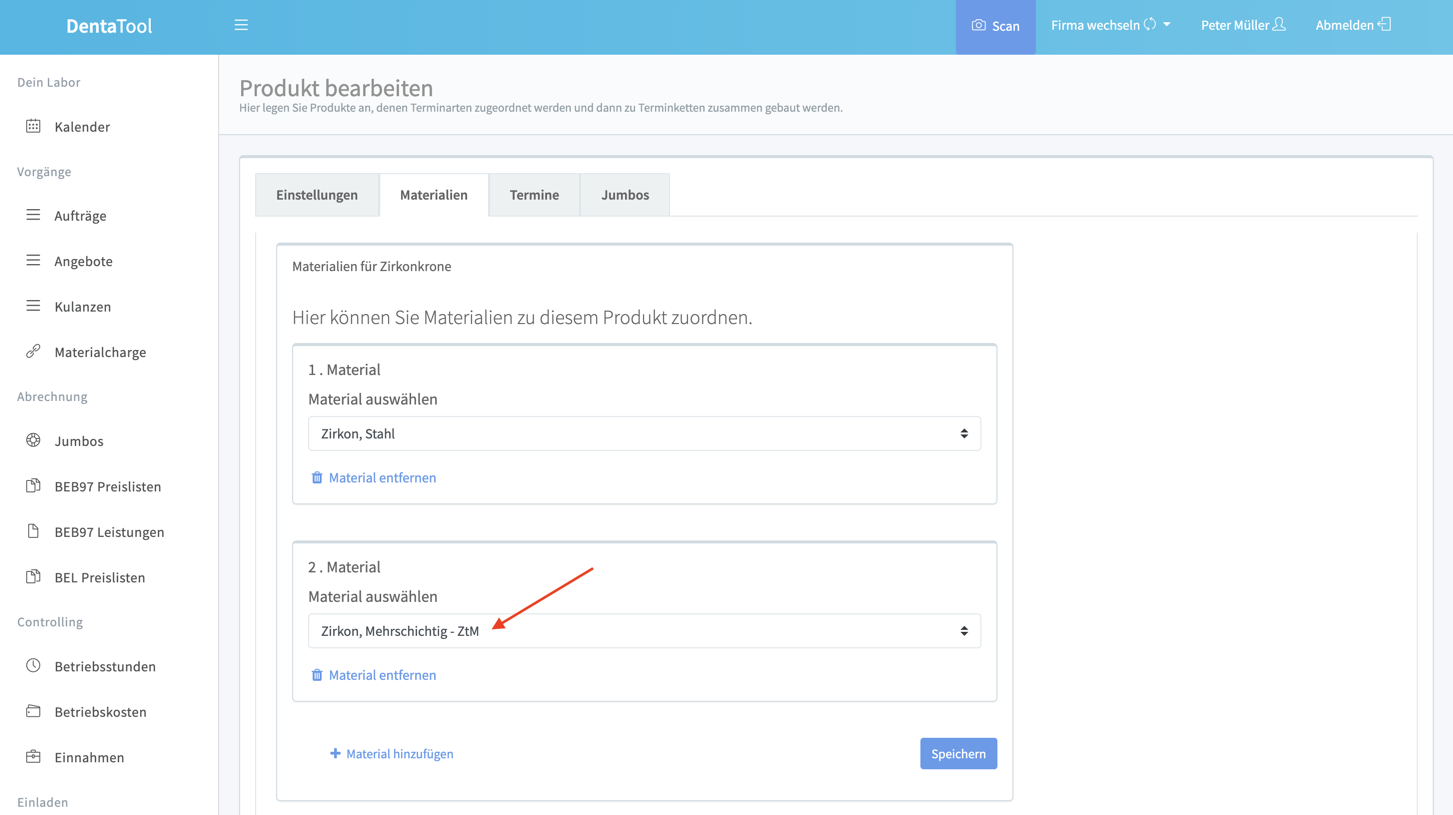Open the first material dropdown Zirkon, Stahl
The width and height of the screenshot is (1453, 815).
tap(644, 434)
